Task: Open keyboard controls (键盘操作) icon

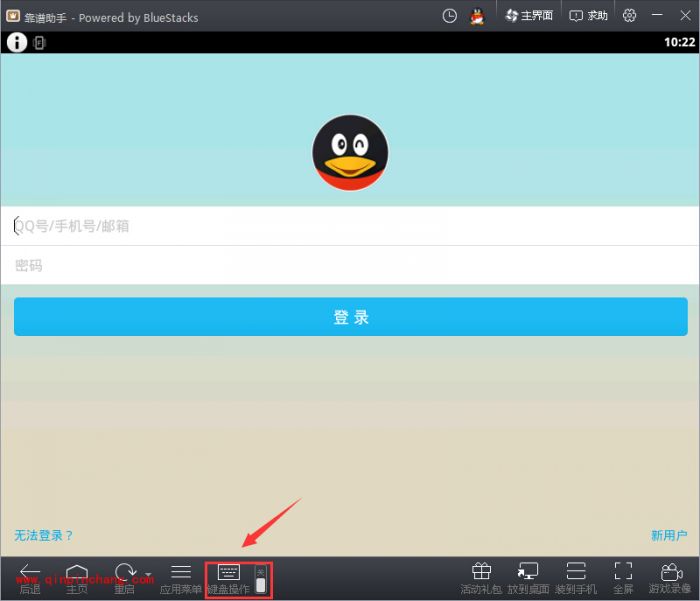Action: (x=228, y=573)
